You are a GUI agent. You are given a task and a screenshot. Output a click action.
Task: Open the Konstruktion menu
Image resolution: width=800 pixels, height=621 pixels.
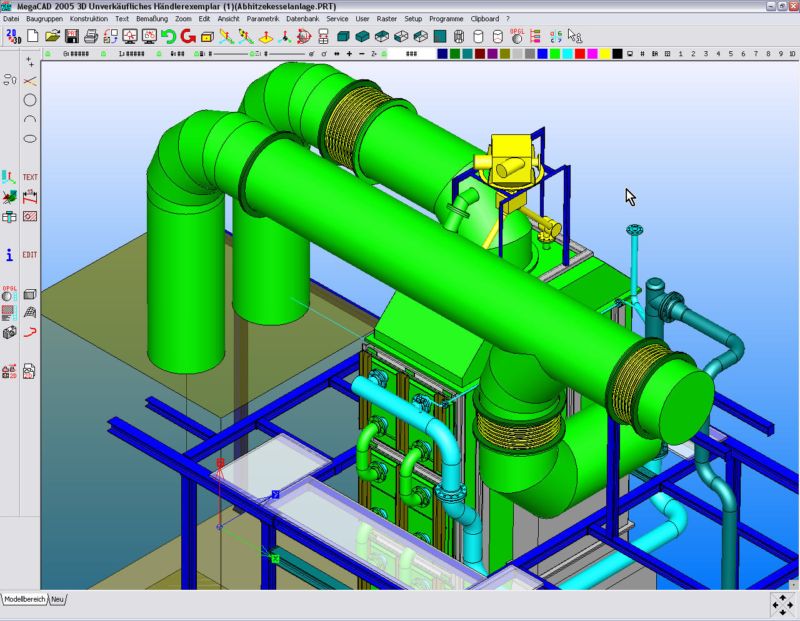pos(89,18)
